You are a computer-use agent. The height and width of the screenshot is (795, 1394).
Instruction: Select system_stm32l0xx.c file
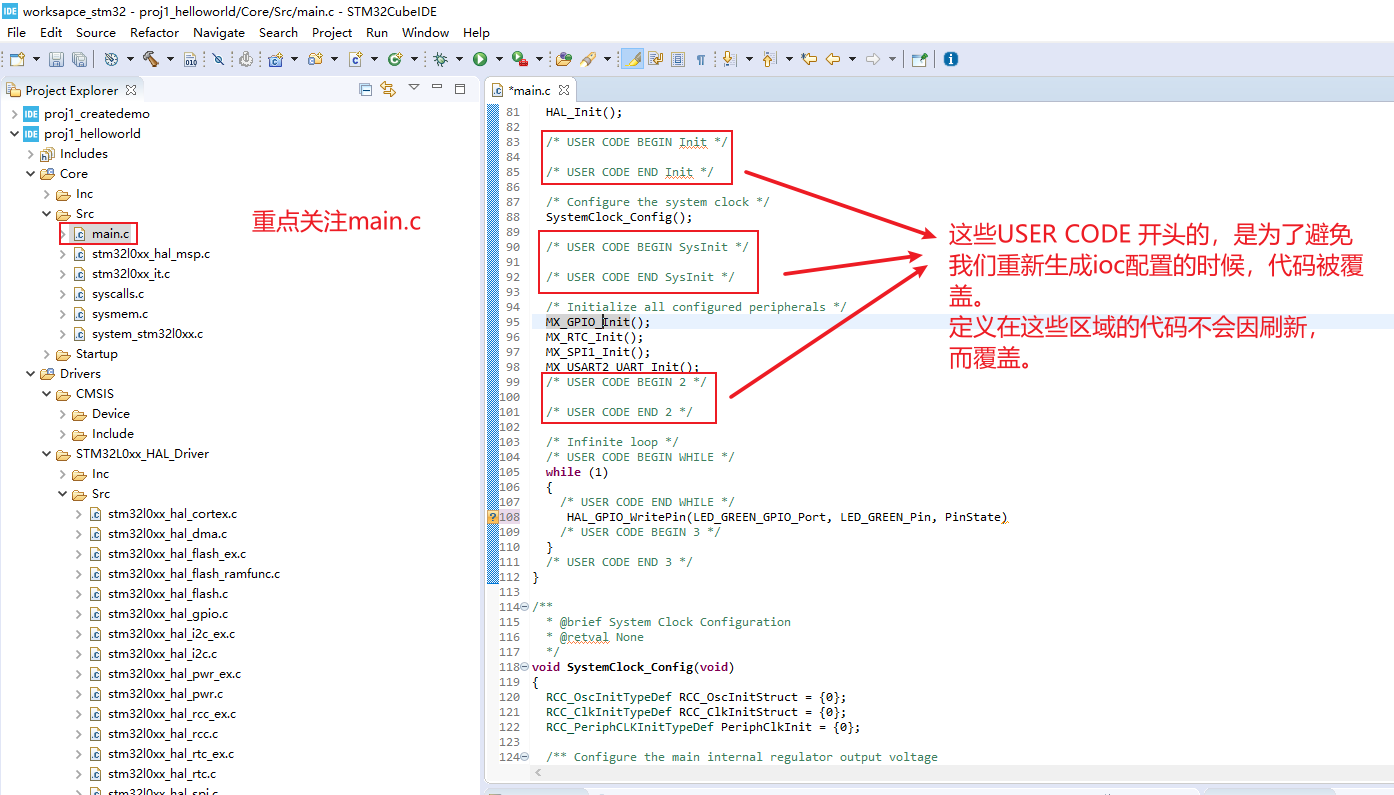point(146,334)
